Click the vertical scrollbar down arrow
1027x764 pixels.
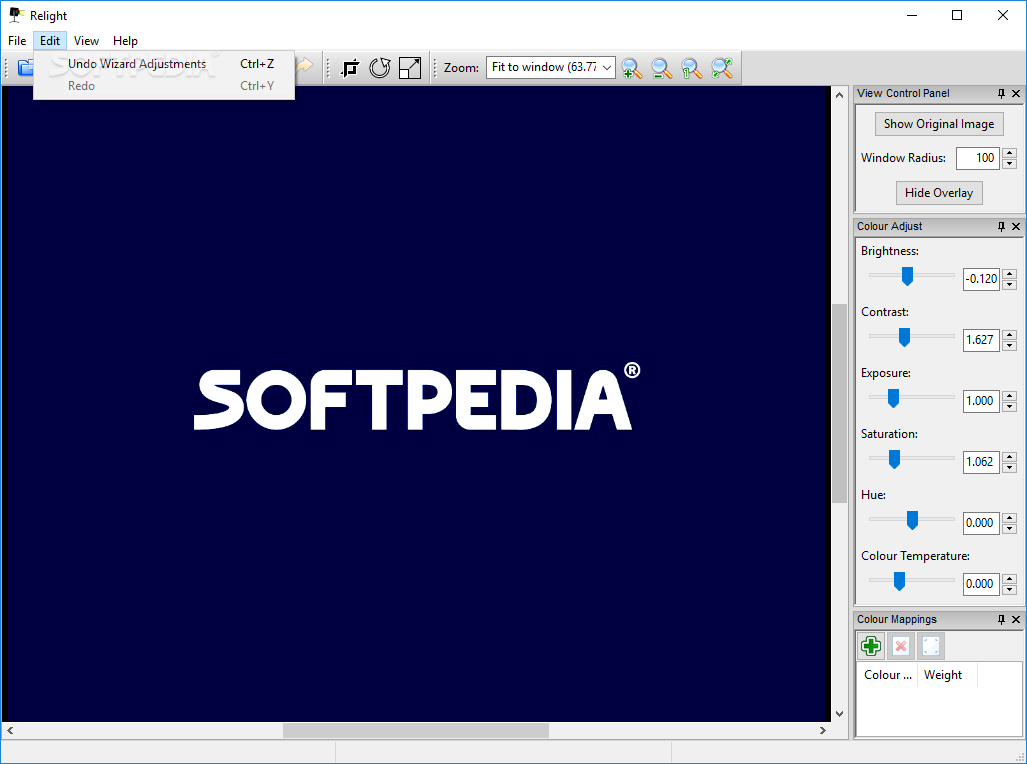(x=839, y=714)
